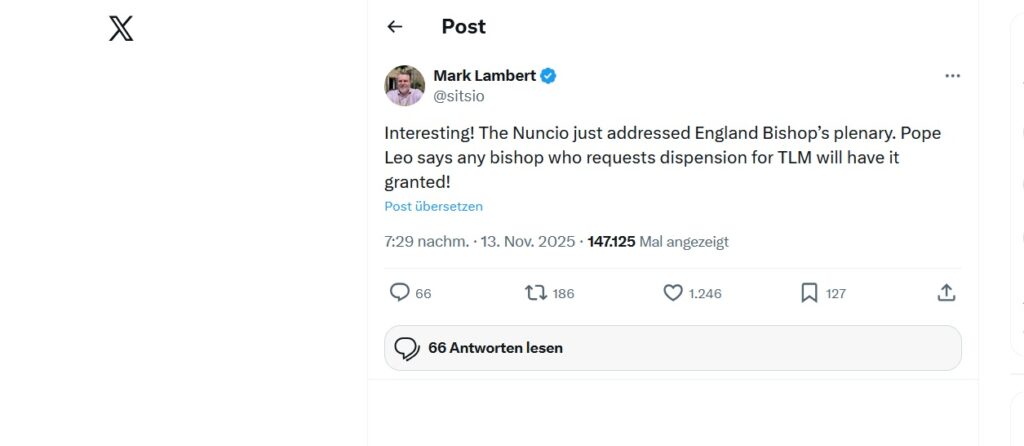Click the 1.246 likes count
1024x446 pixels.
pos(705,294)
